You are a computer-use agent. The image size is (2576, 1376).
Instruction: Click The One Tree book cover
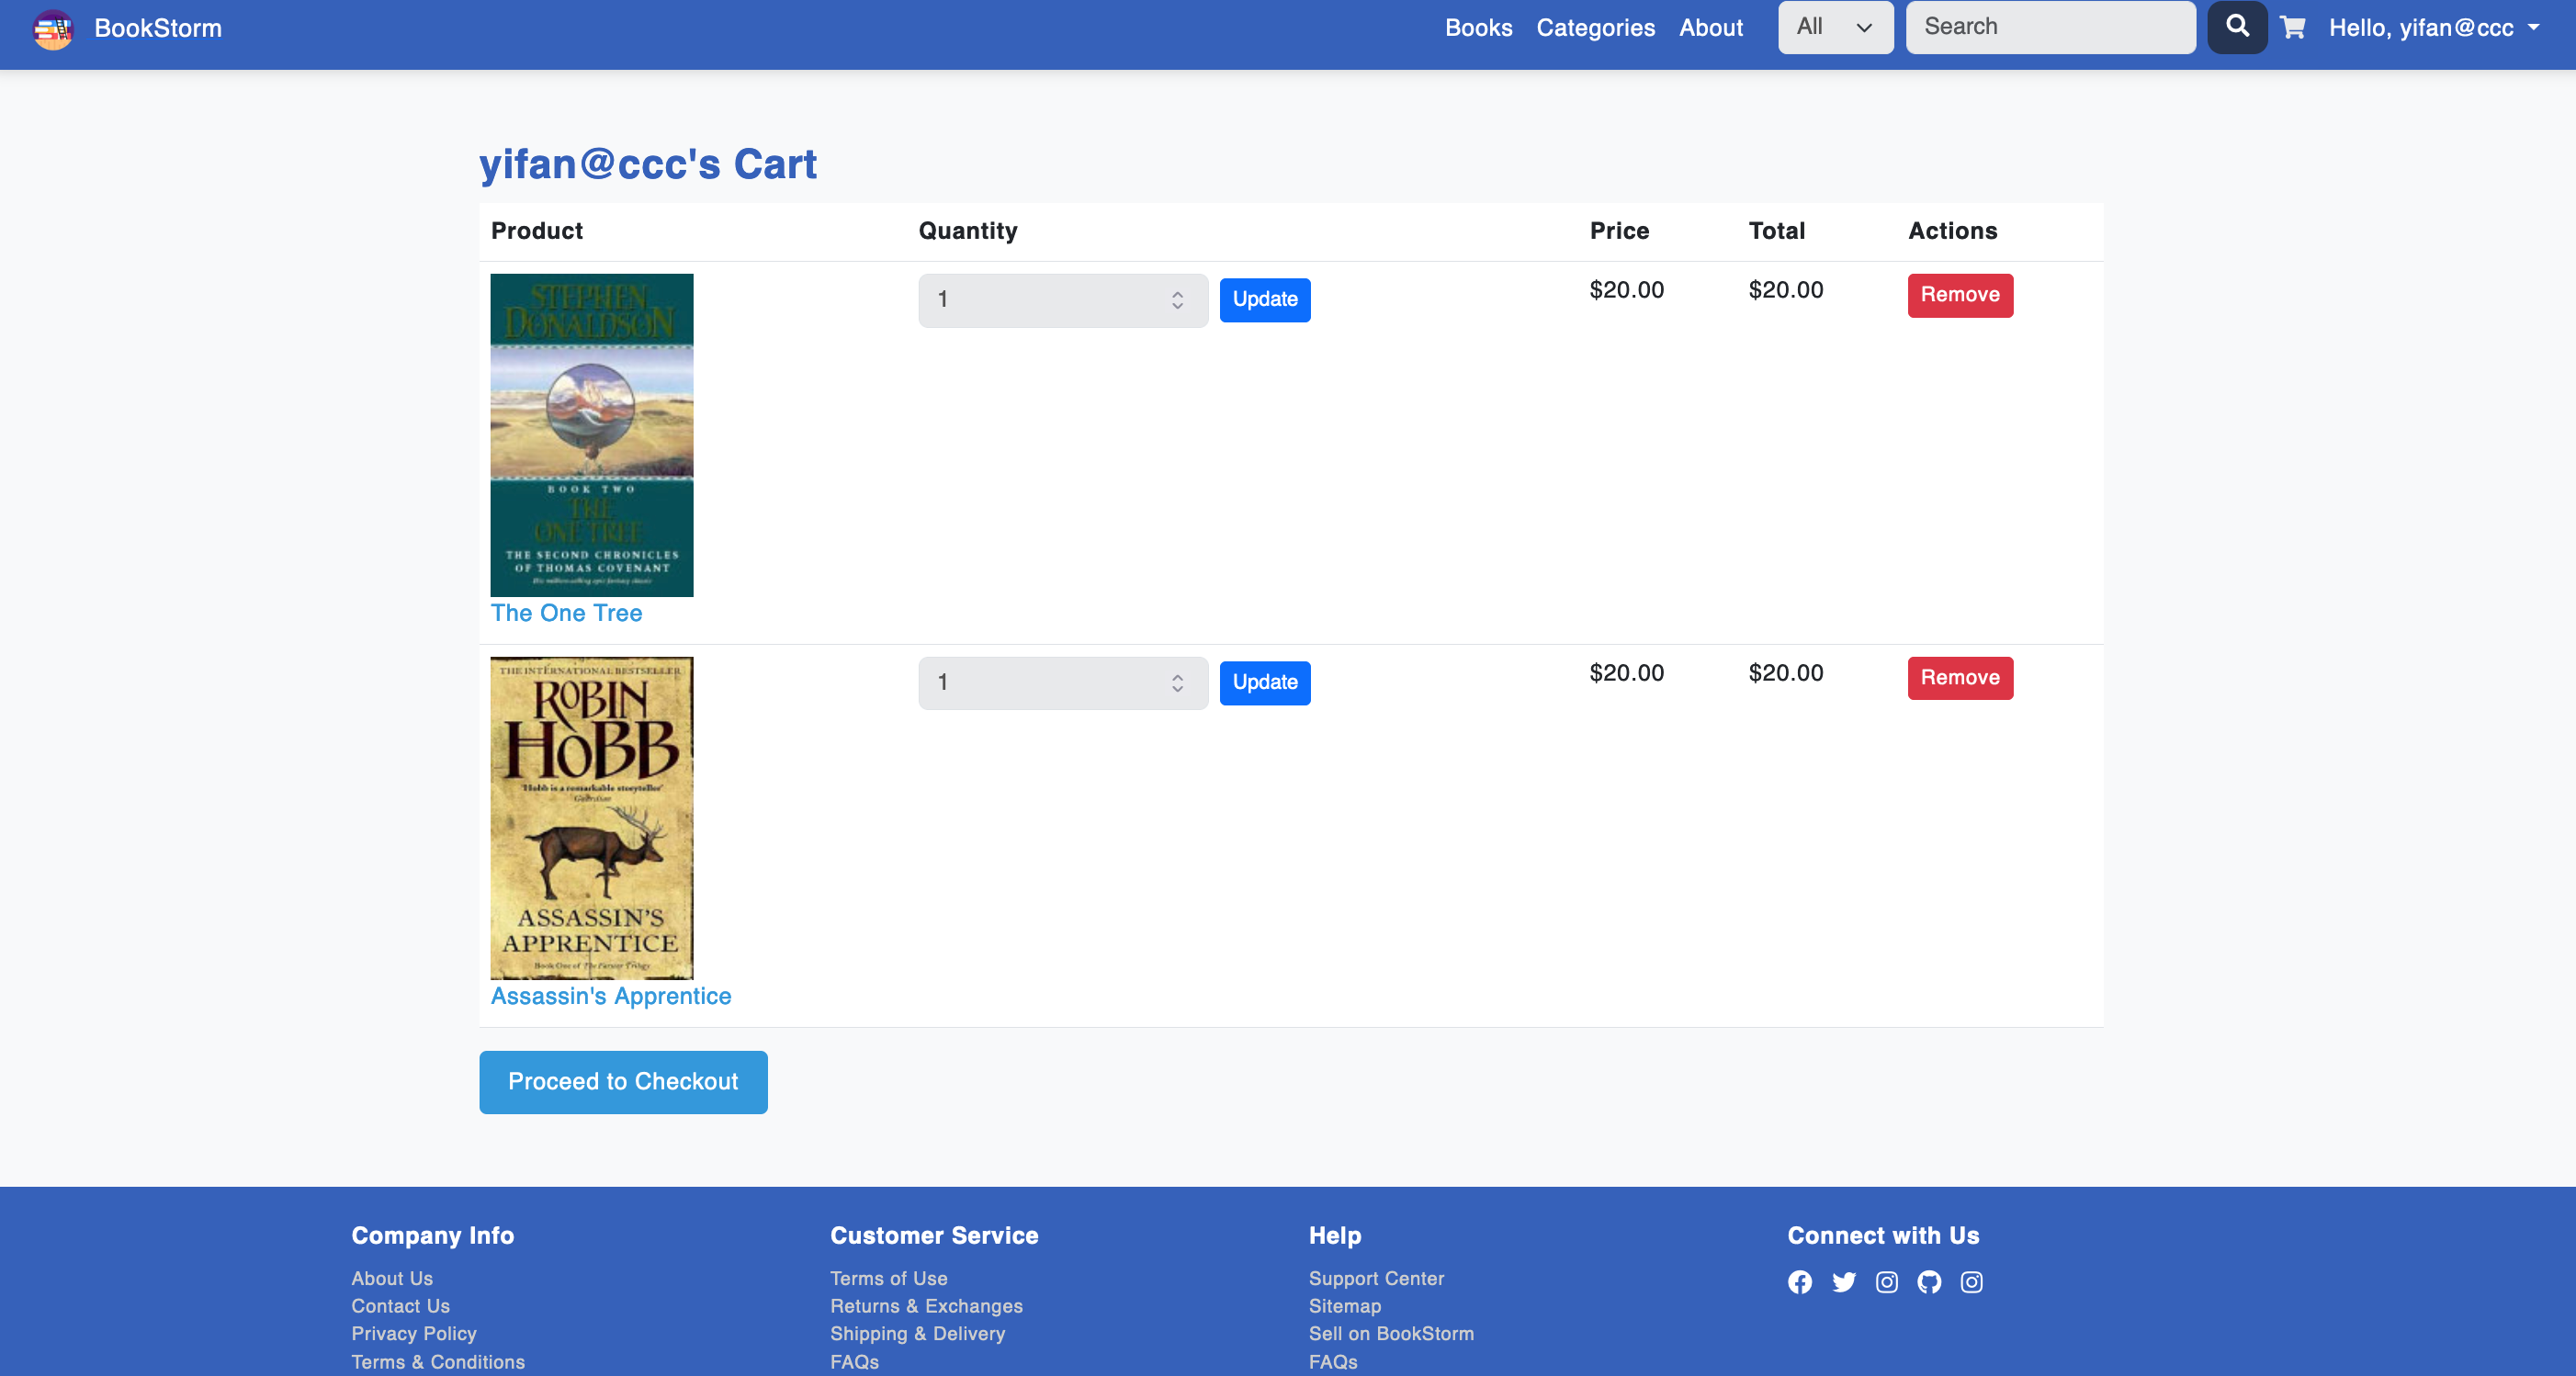[592, 435]
